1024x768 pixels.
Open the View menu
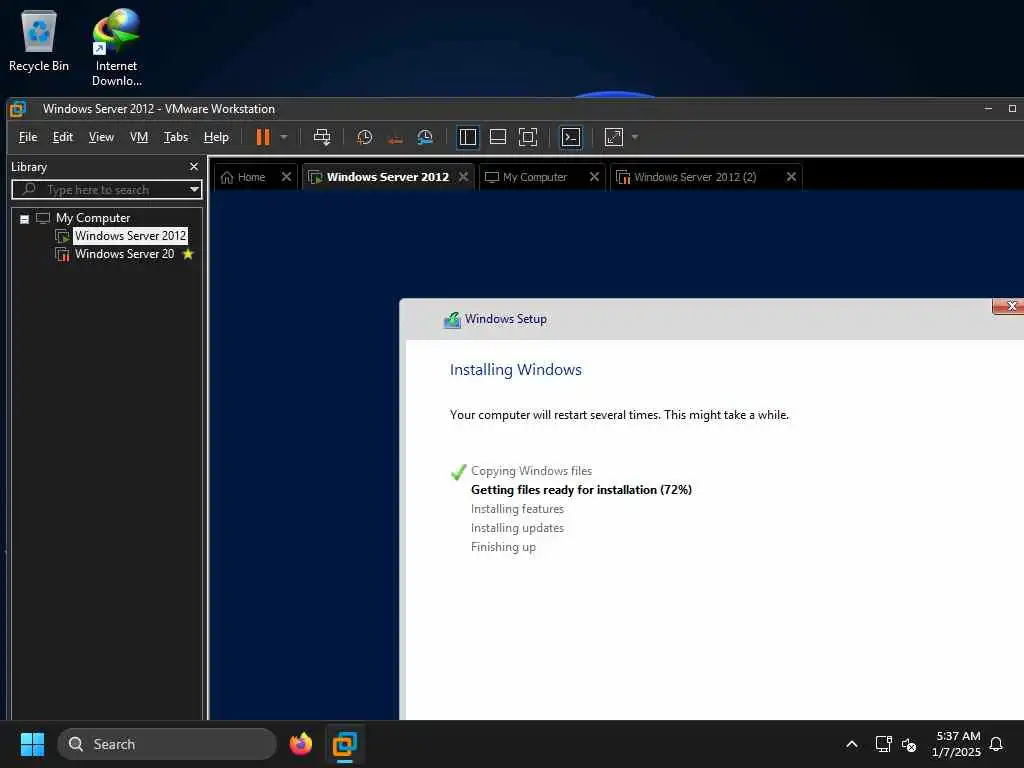(101, 137)
